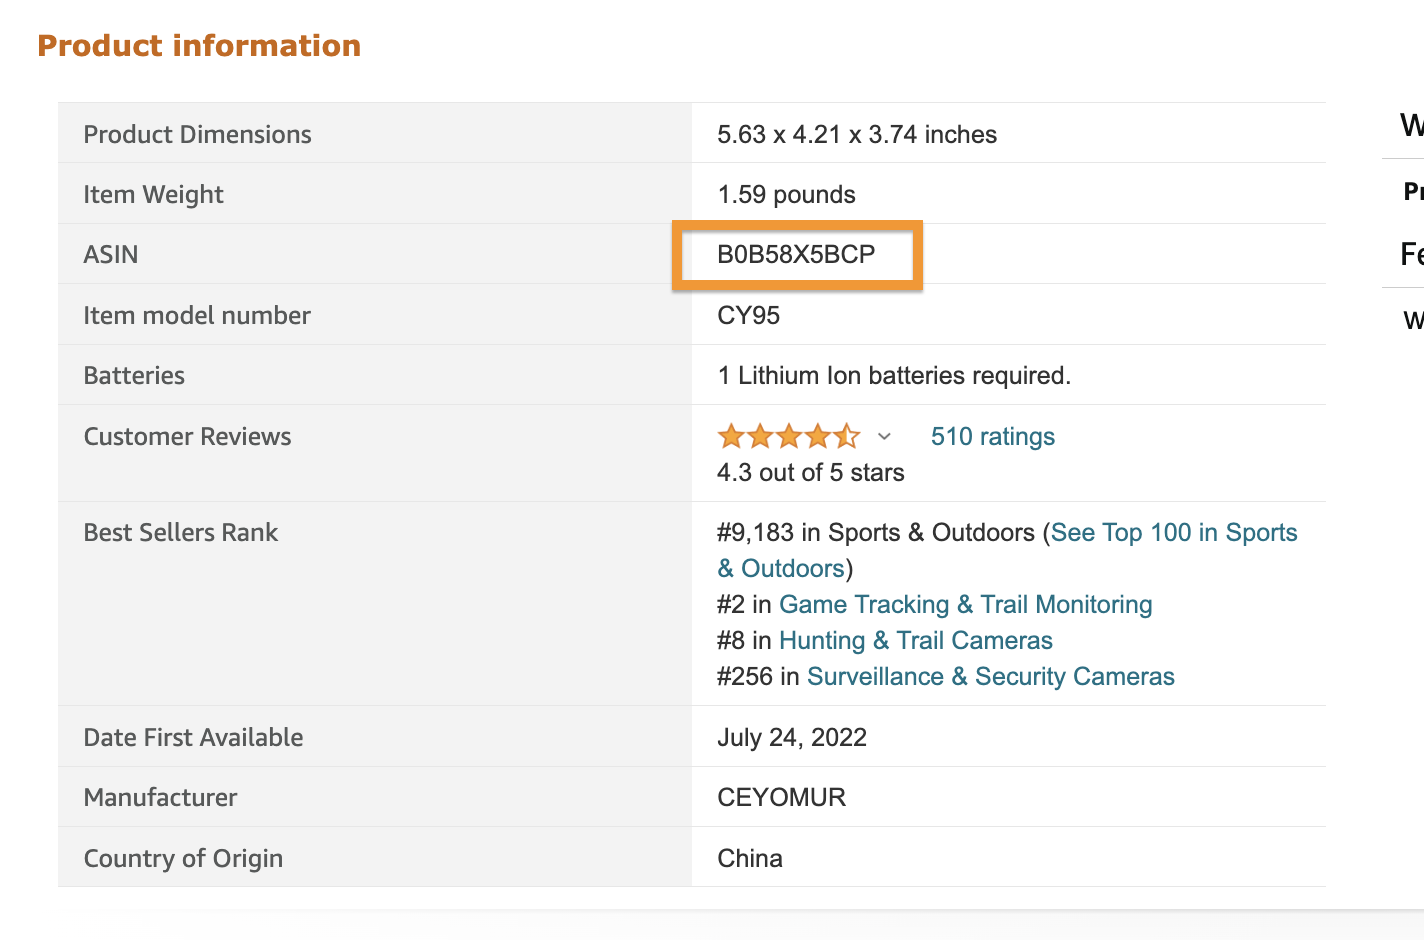Screen dimensions: 1424x940
Task: Click the 5.63 x 4.21 x 3.74 inches value
Action: coord(857,134)
